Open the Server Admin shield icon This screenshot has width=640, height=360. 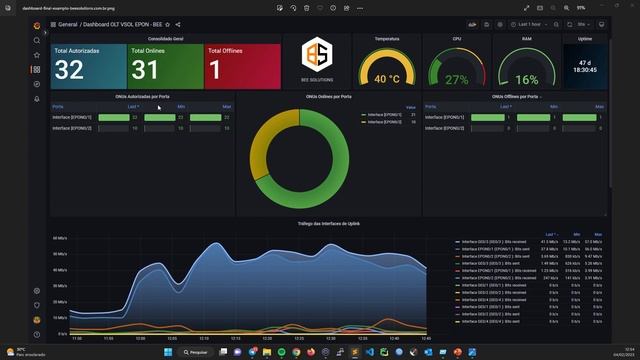(x=37, y=305)
